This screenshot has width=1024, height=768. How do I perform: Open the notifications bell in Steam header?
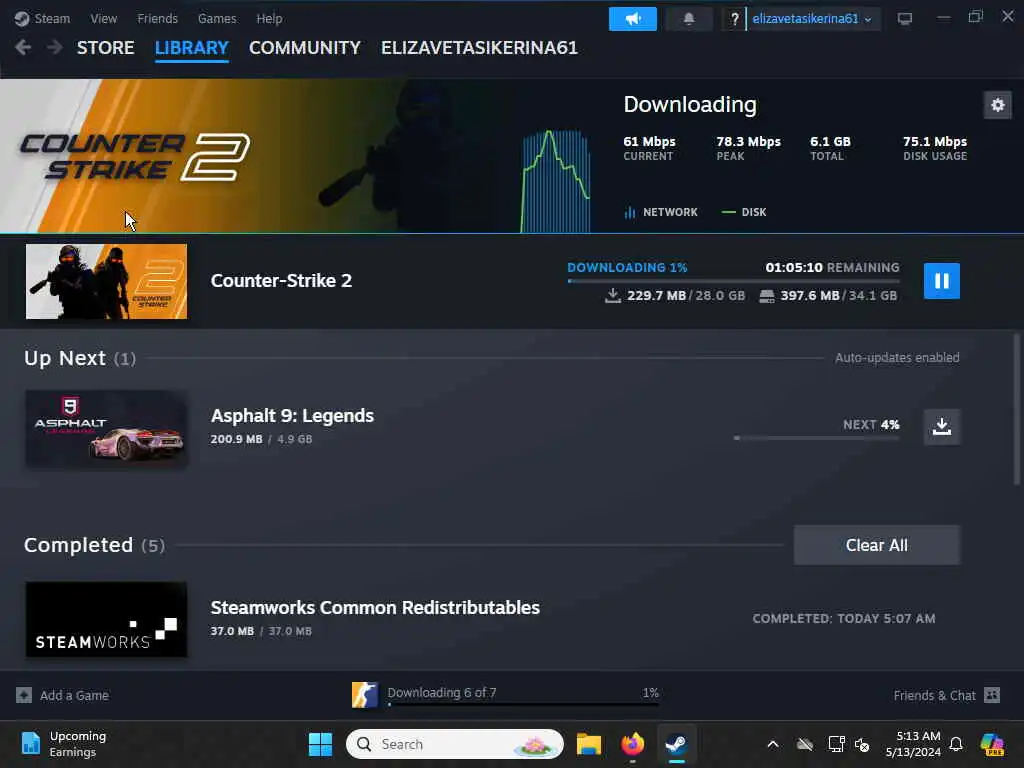click(688, 19)
